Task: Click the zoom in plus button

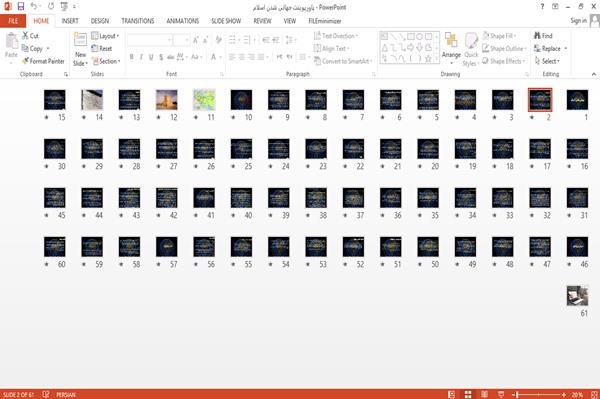Action: tap(564, 394)
